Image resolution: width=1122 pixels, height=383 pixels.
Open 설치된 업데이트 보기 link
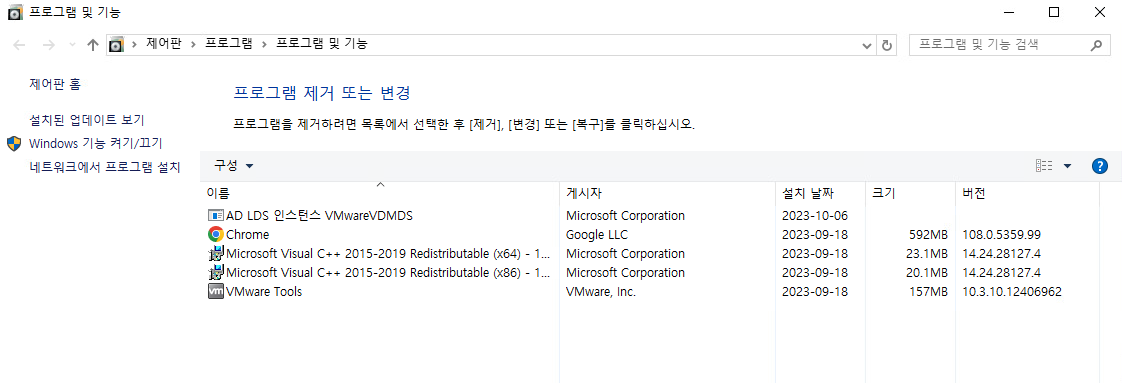pos(87,119)
